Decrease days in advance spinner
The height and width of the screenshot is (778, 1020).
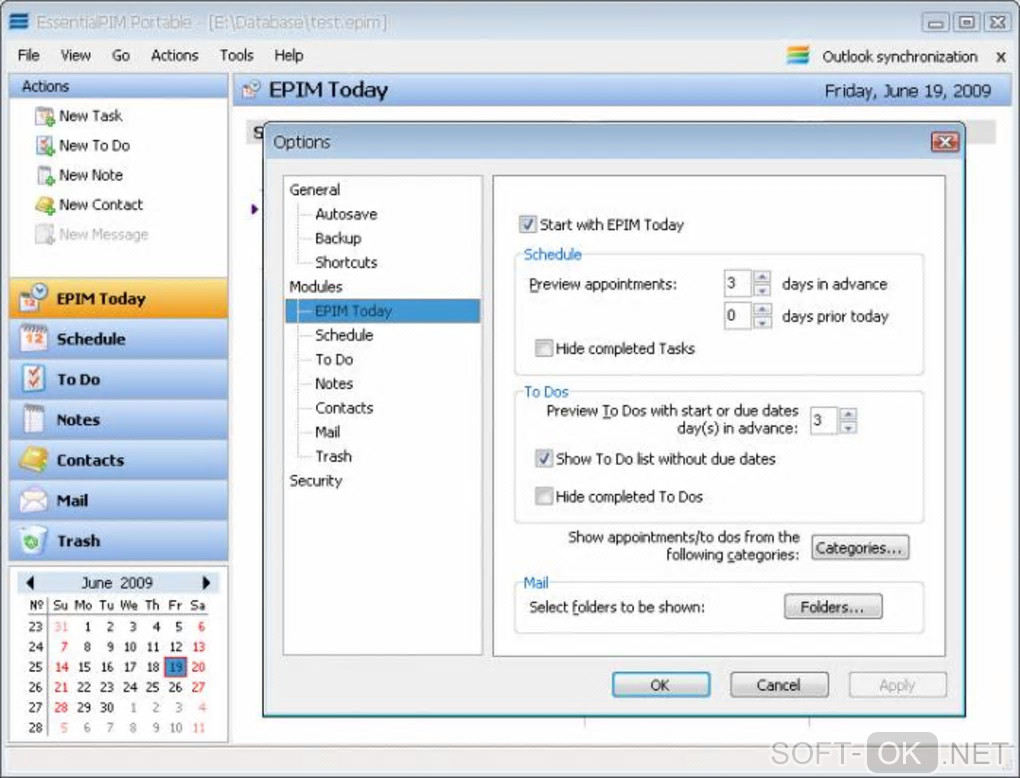click(762, 289)
